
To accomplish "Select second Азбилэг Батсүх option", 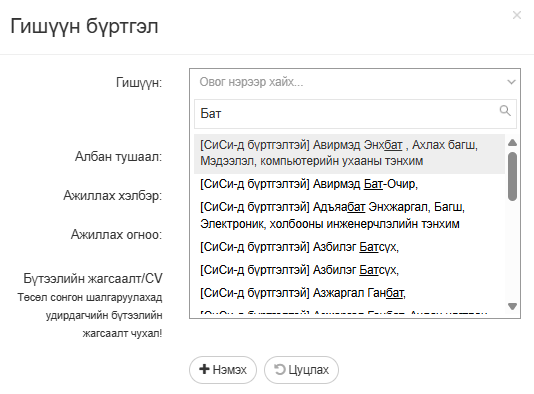I will tap(349, 270).
